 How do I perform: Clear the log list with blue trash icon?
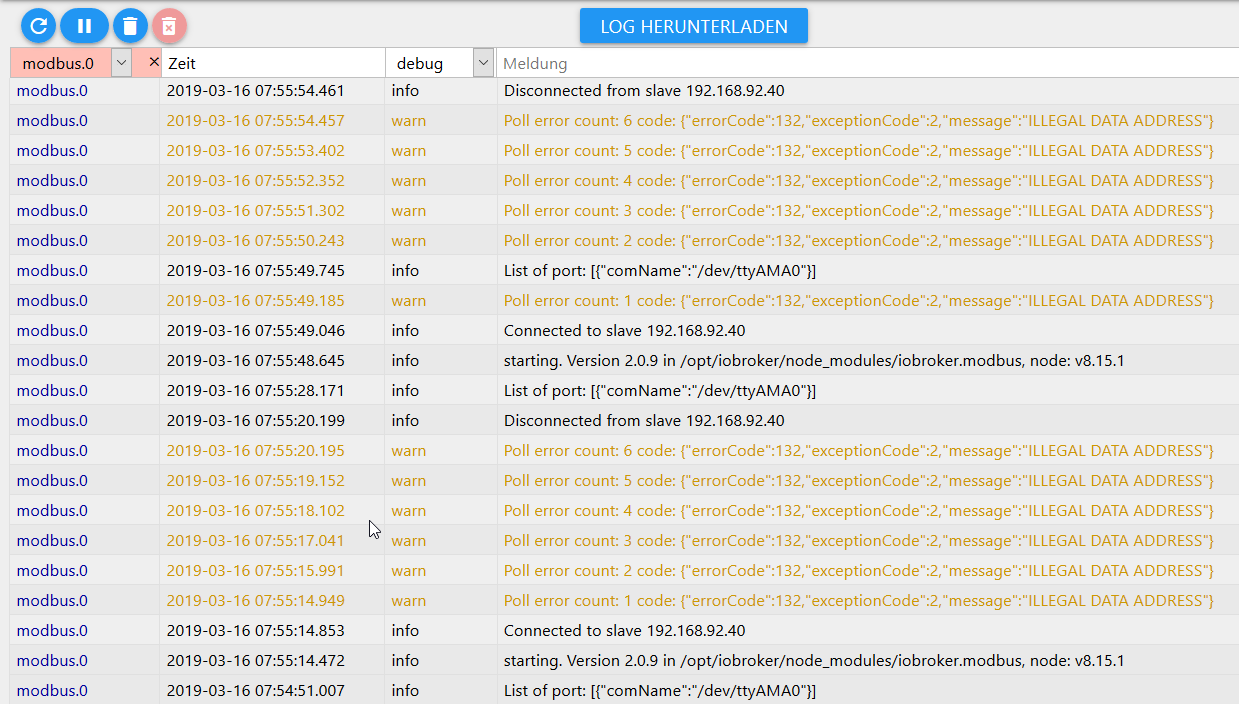pyautogui.click(x=130, y=26)
